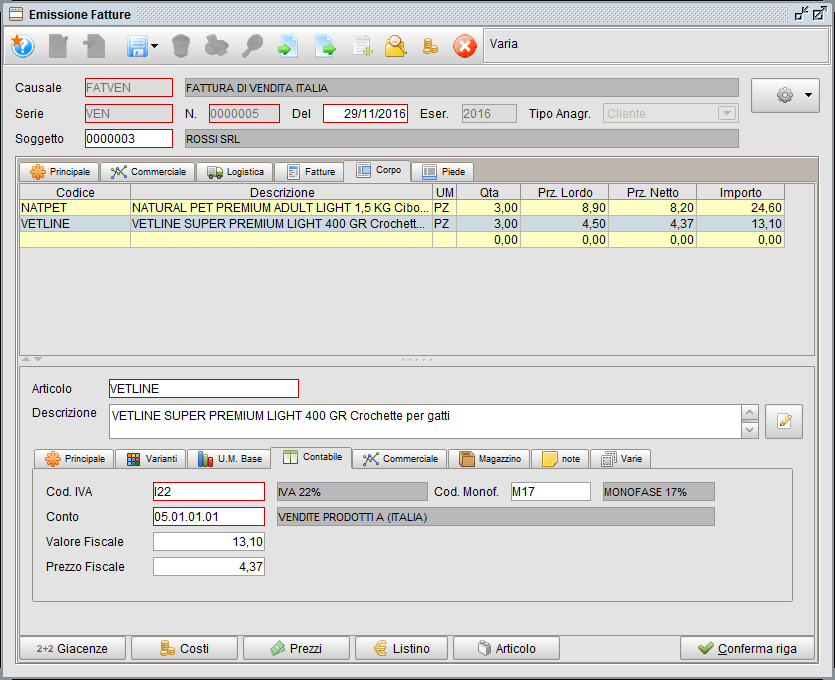Click the detach window icon in title bar
Image resolution: width=835 pixels, height=680 pixels.
click(x=801, y=14)
